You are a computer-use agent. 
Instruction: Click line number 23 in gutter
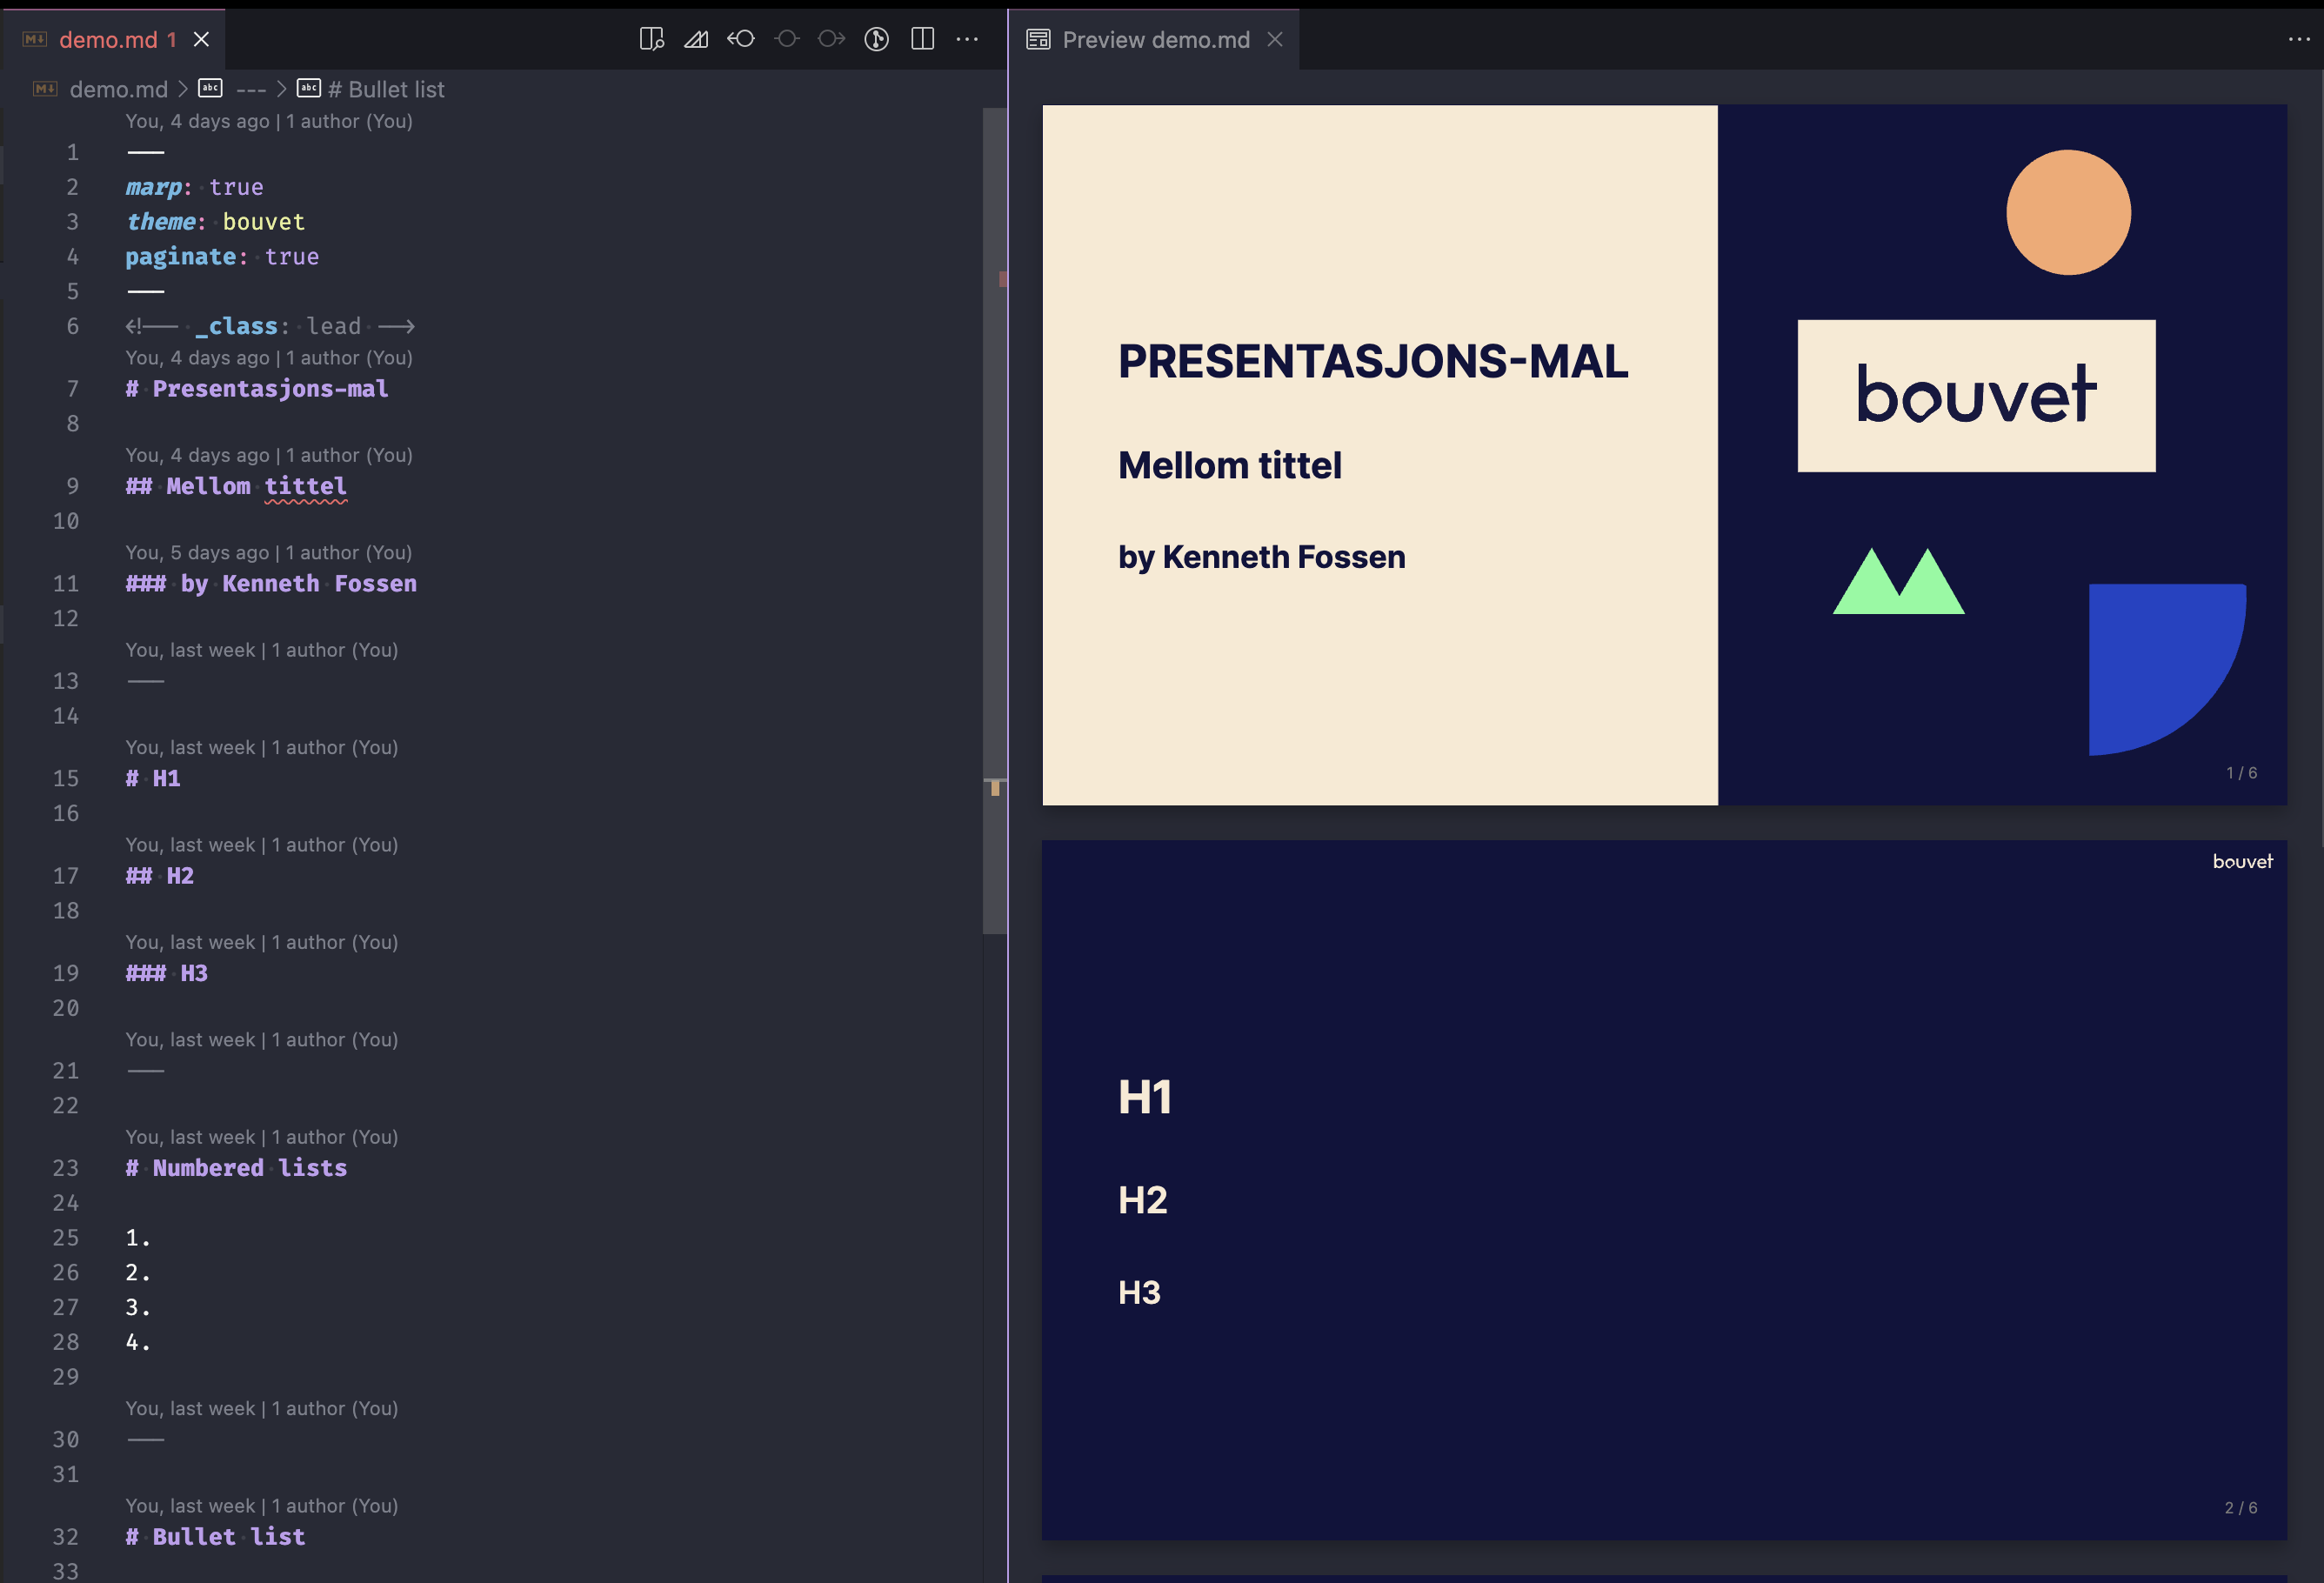tap(66, 1169)
